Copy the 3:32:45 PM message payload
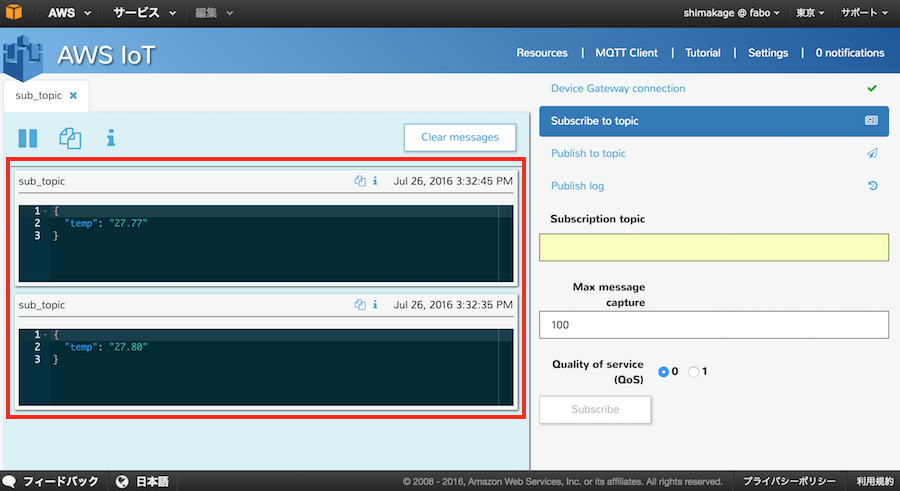The height and width of the screenshot is (491, 900). (x=360, y=181)
